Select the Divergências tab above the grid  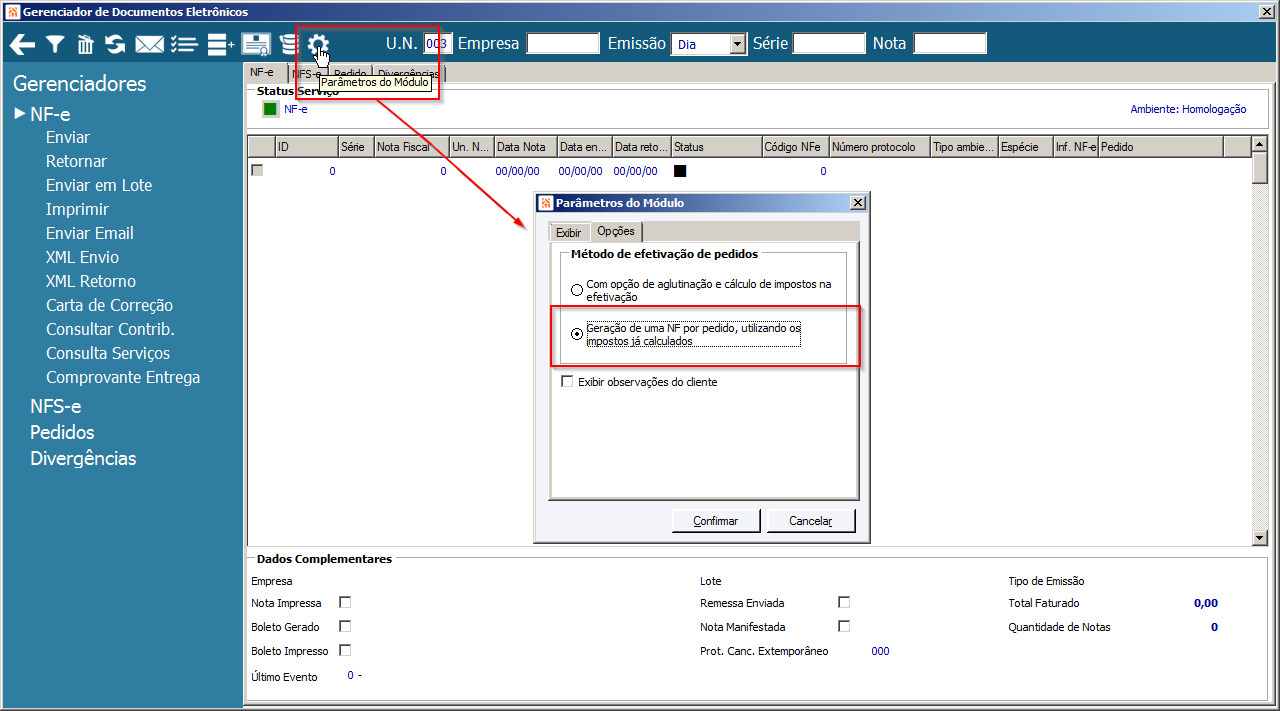click(409, 74)
